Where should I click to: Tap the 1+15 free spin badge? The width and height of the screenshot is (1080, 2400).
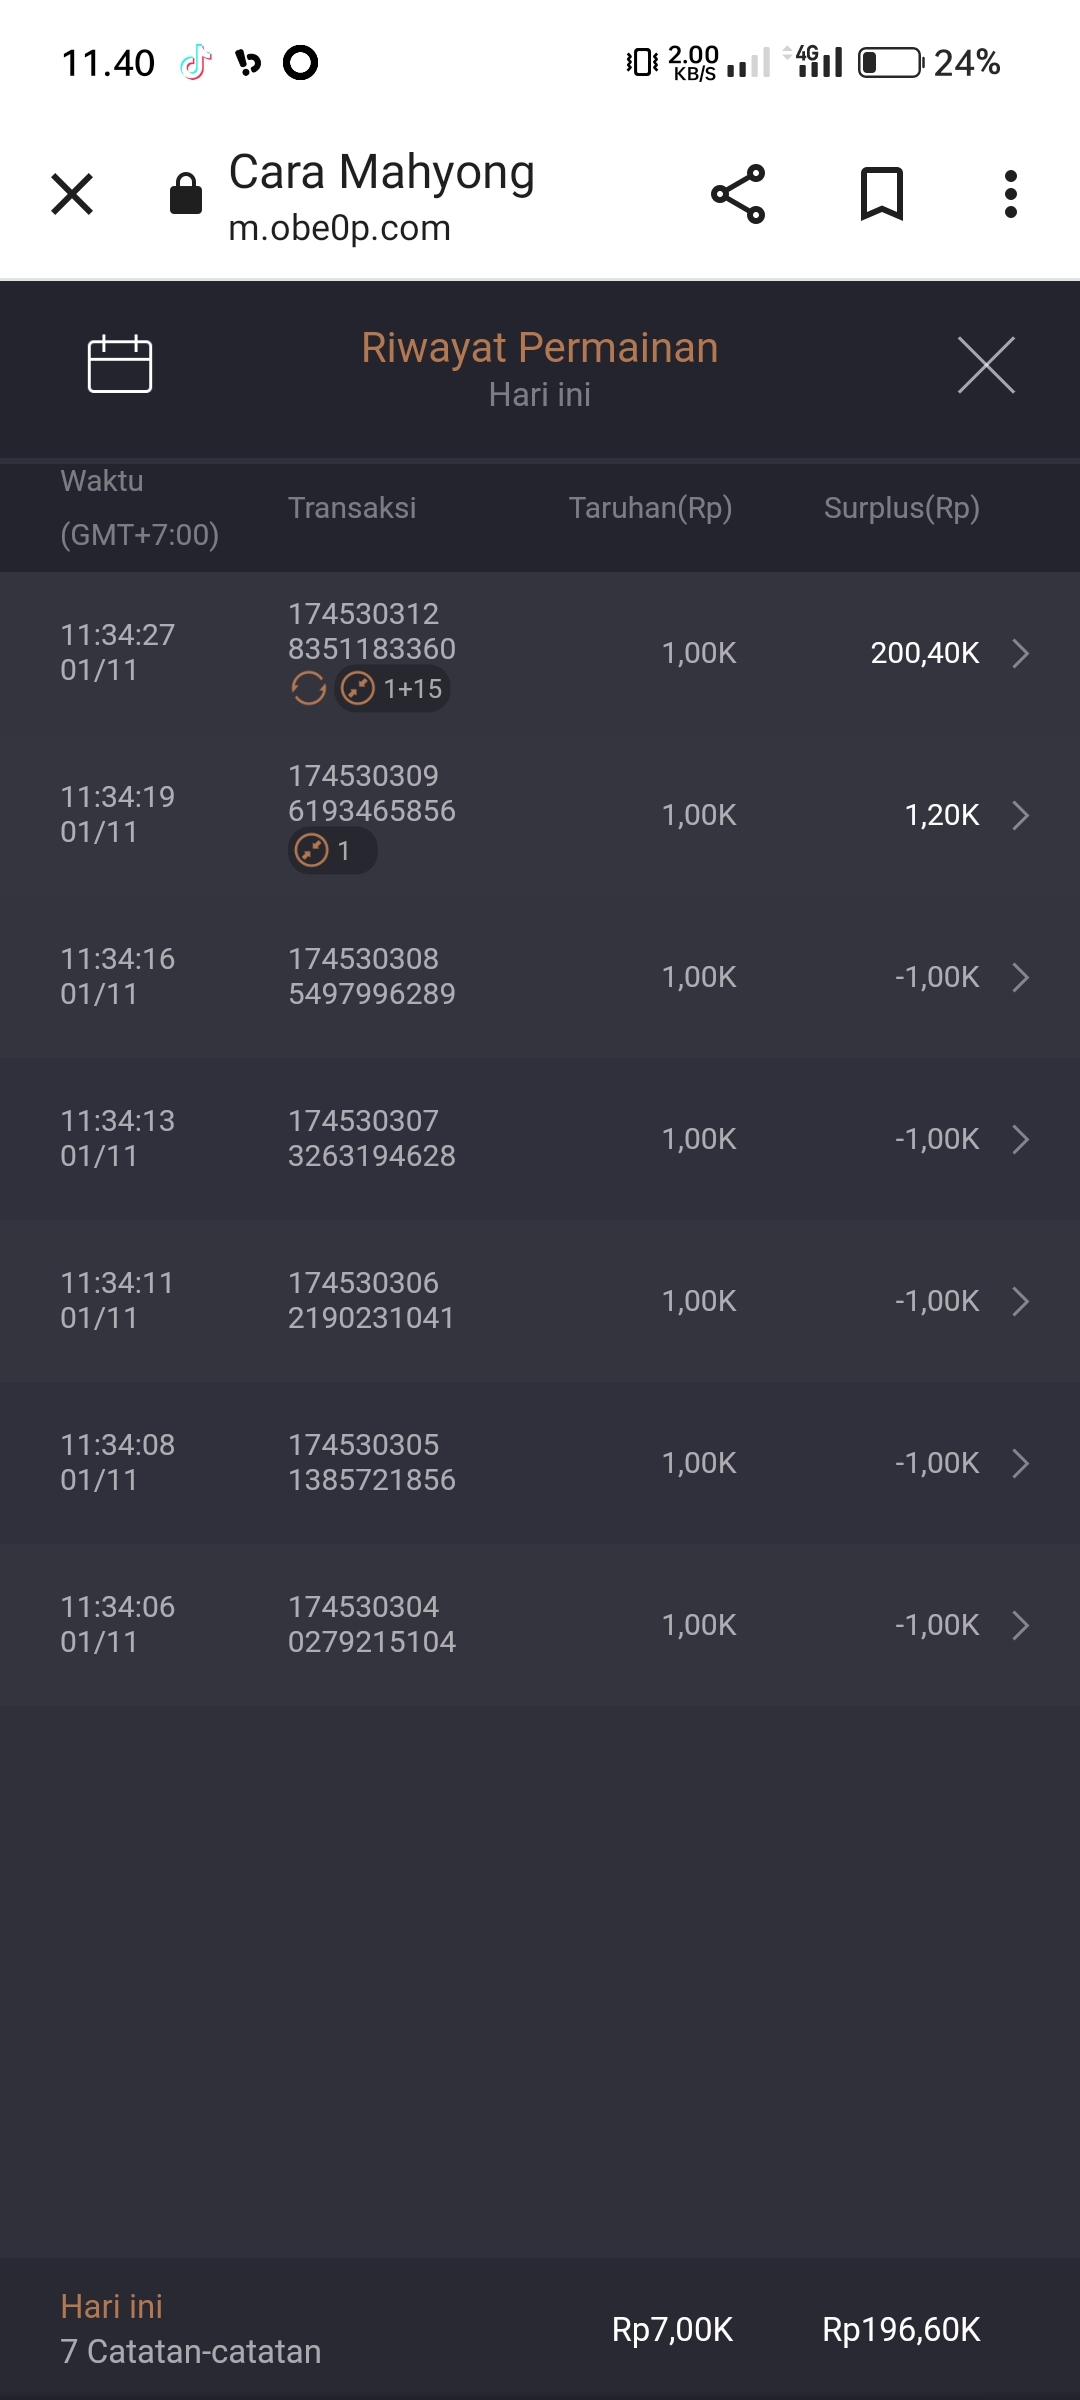pos(393,689)
